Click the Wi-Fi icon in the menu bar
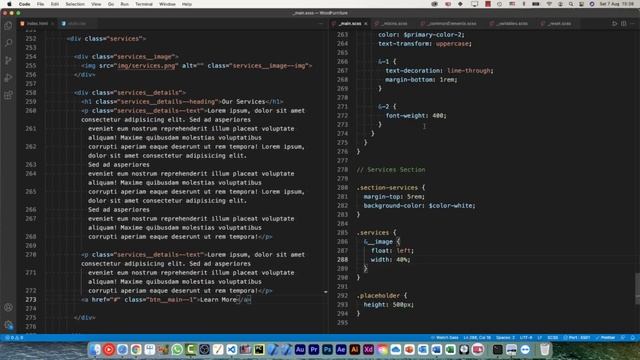The height and width of the screenshot is (360, 640). coord(549,4)
